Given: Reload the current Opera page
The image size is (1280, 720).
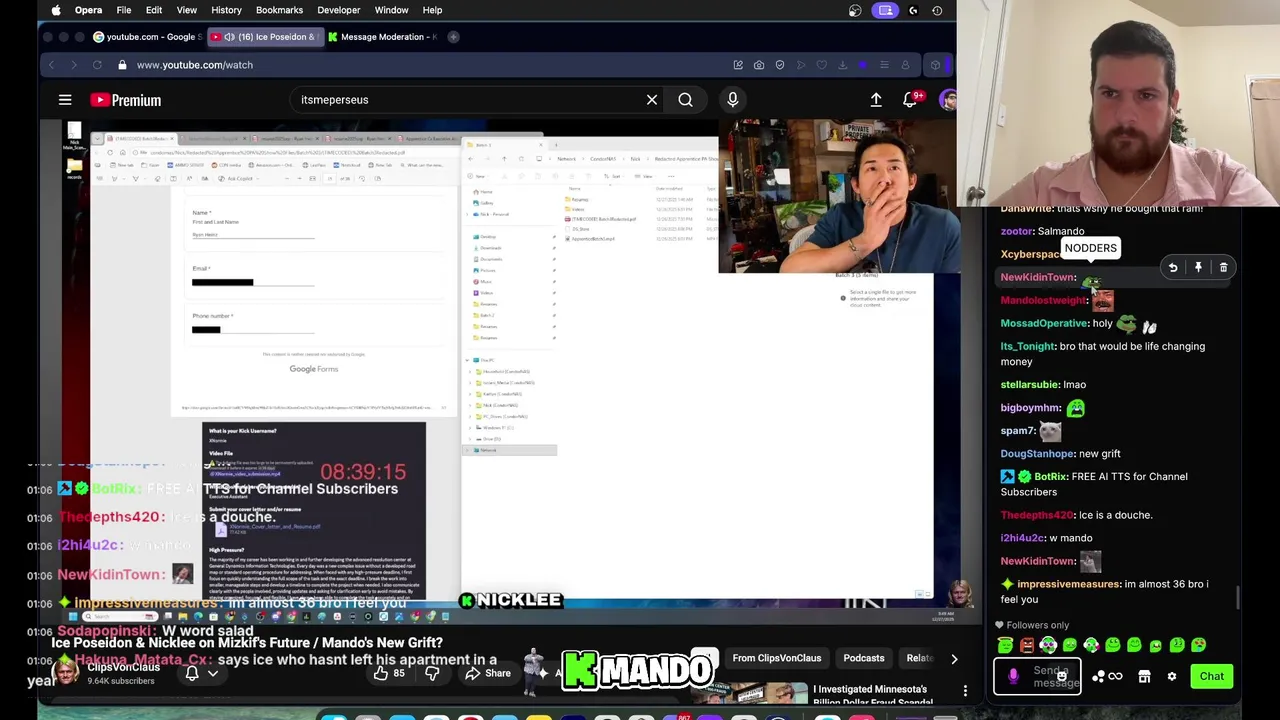Looking at the screenshot, I should [97, 65].
